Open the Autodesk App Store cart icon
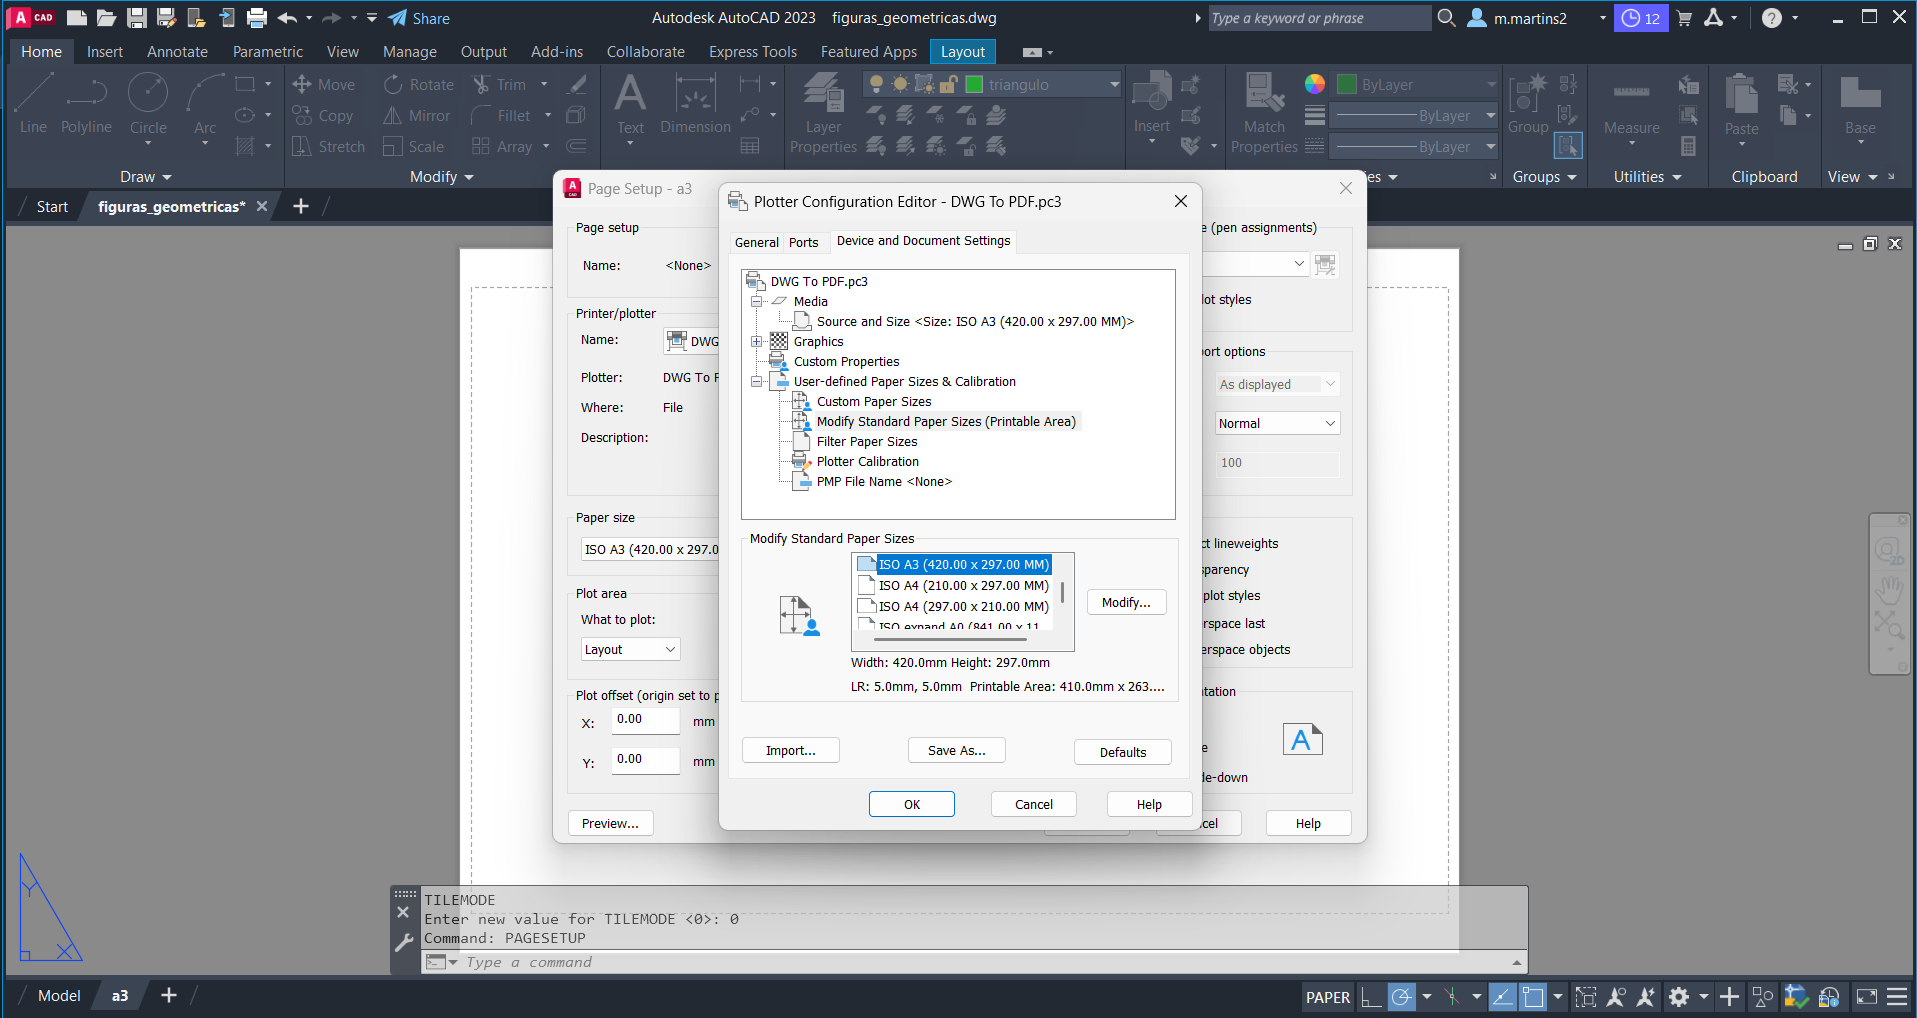 (x=1684, y=18)
